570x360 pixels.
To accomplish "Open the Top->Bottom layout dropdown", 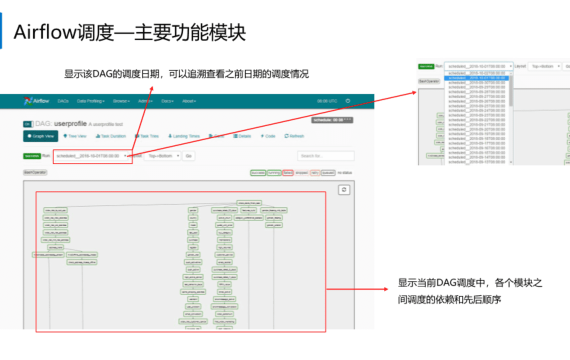I will (163, 156).
